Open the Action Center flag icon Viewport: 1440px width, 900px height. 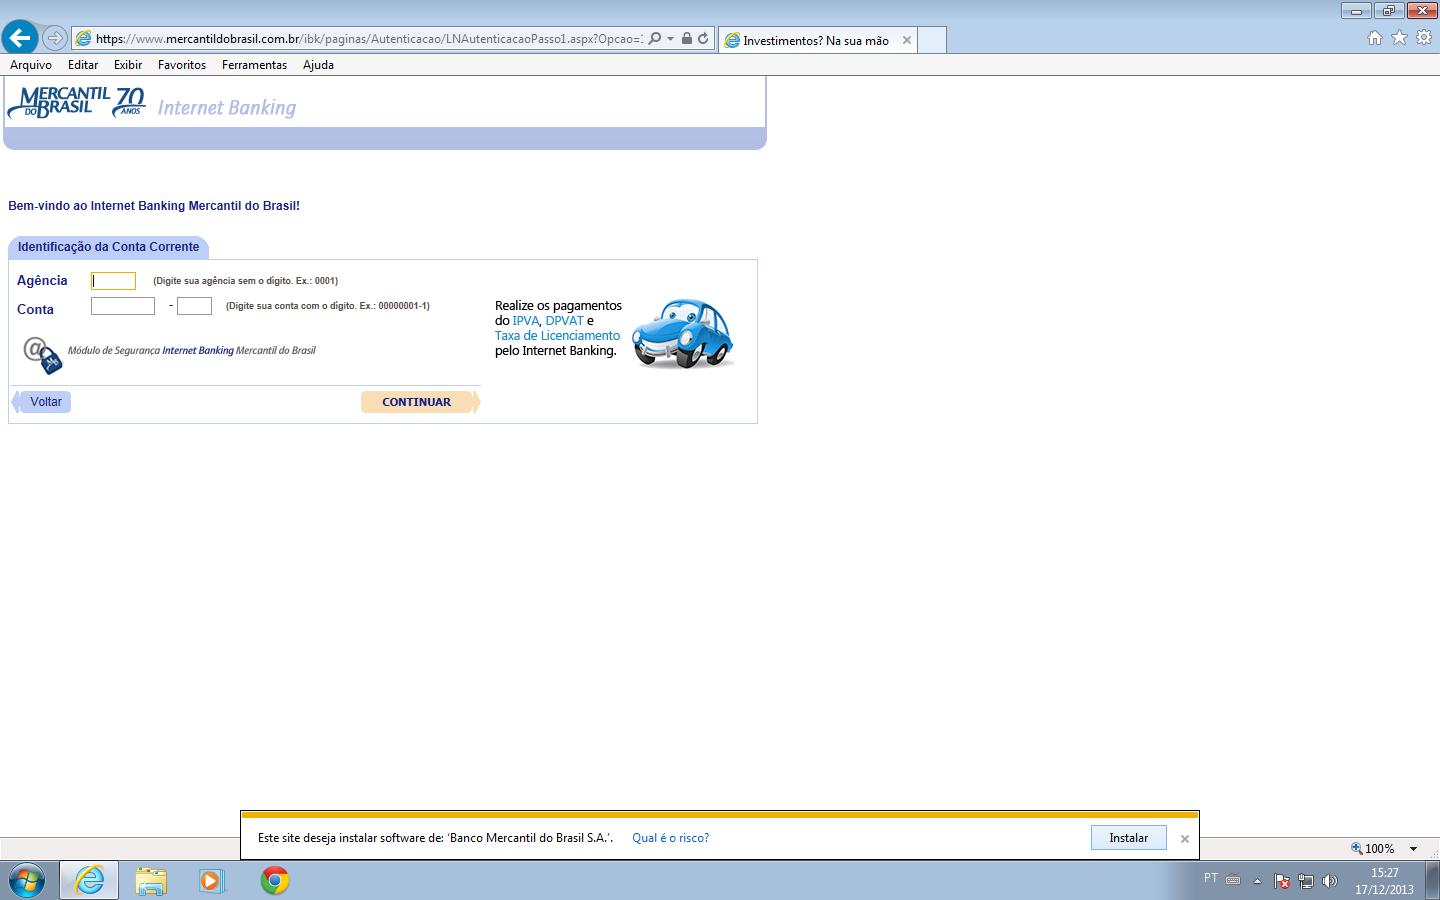(x=1281, y=881)
